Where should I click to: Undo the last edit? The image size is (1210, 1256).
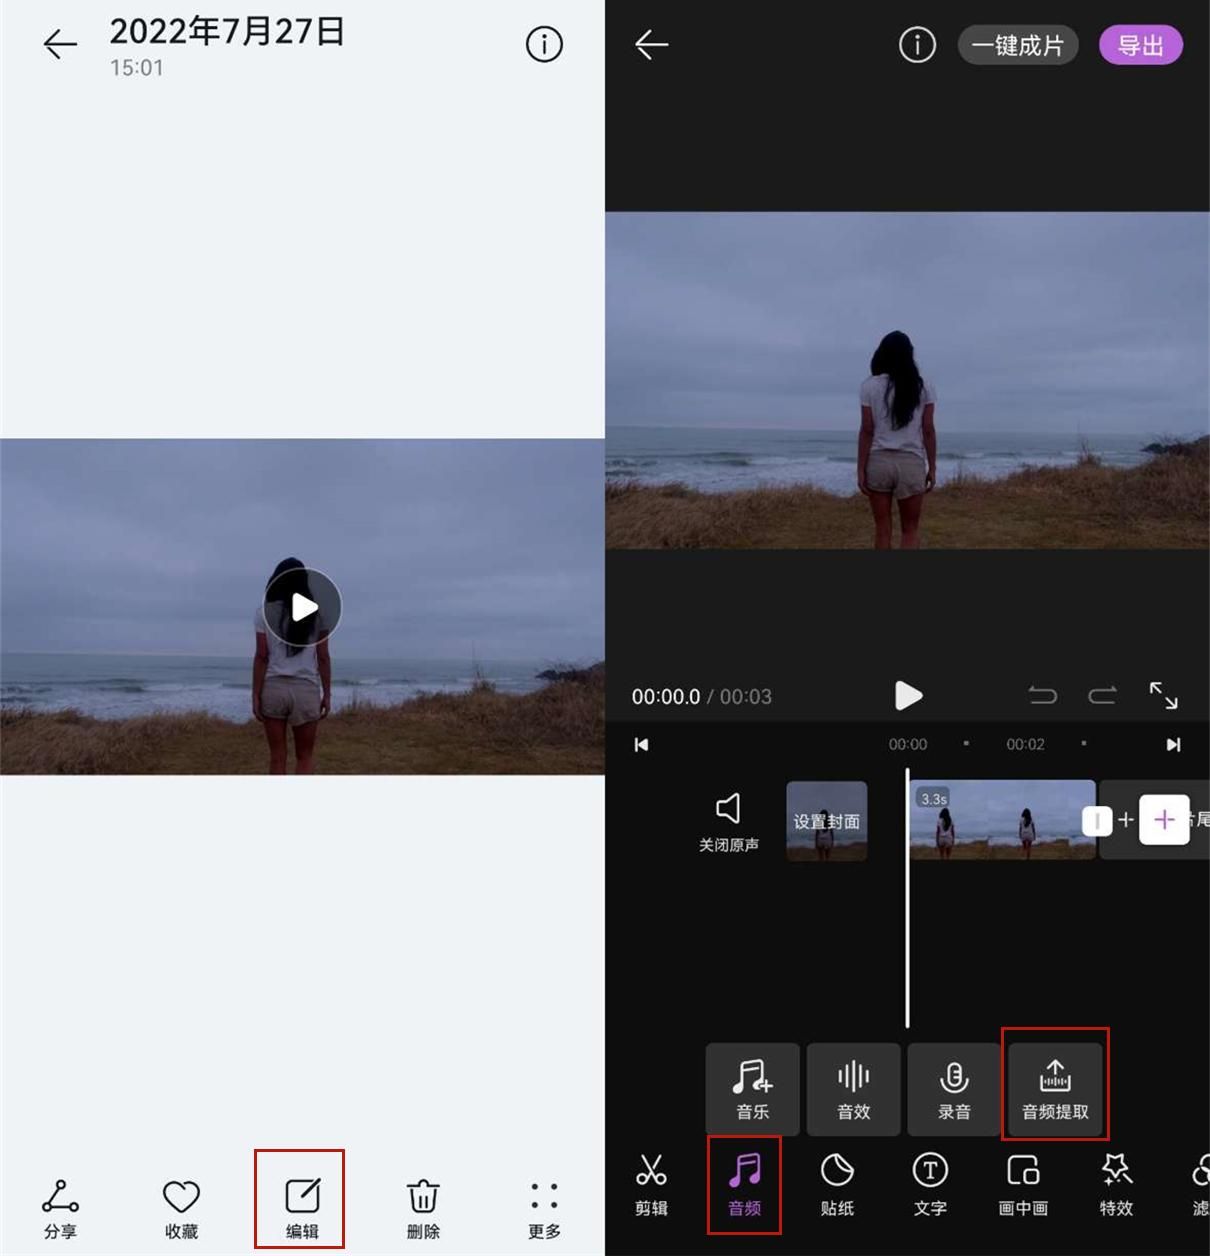tap(1043, 695)
